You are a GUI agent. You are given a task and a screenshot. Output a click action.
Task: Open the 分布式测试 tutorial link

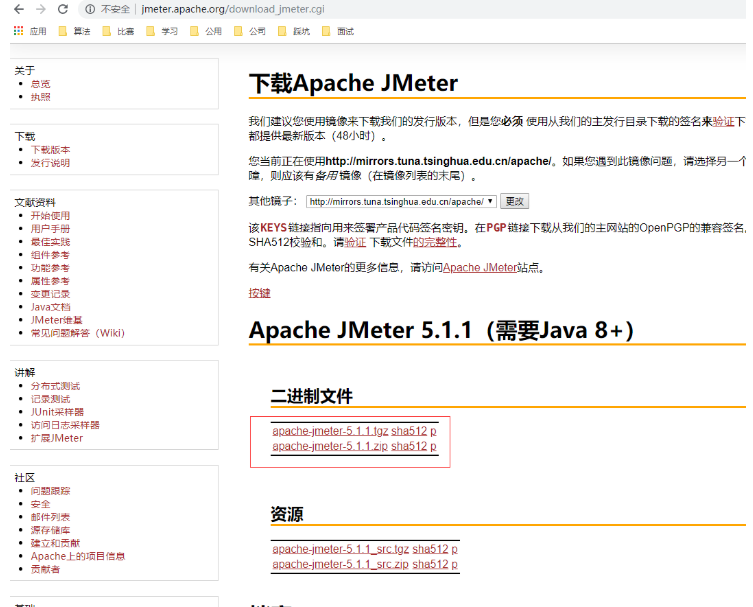point(55,386)
